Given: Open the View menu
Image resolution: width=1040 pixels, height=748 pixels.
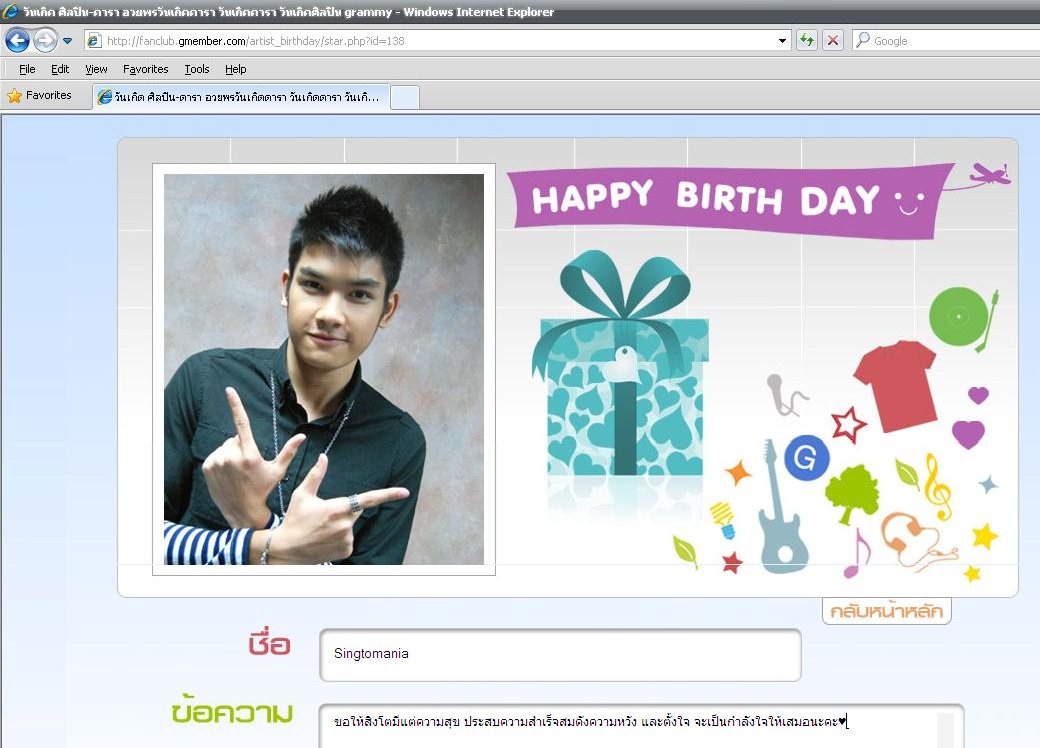Looking at the screenshot, I should point(96,69).
